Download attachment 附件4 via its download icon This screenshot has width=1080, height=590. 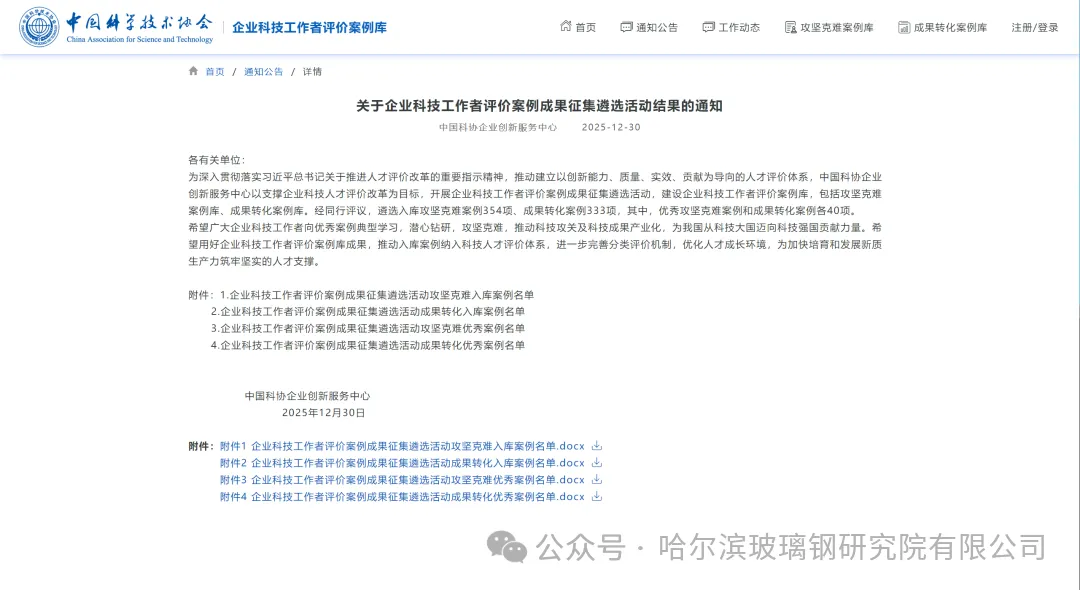(596, 497)
